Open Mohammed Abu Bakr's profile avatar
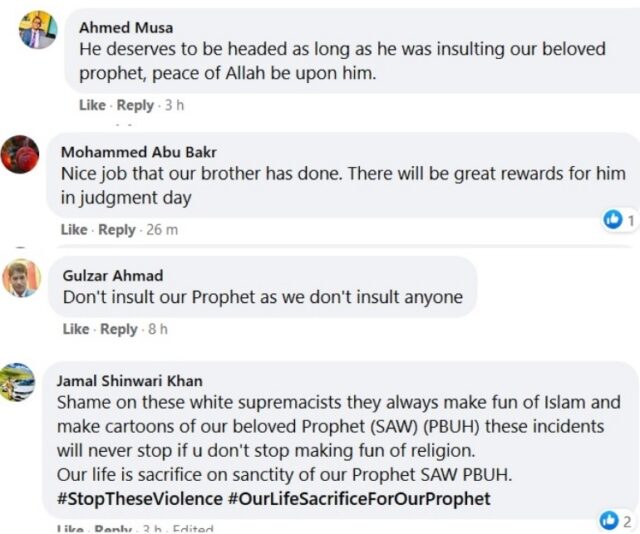Image resolution: width=640 pixels, height=534 pixels. 19,154
